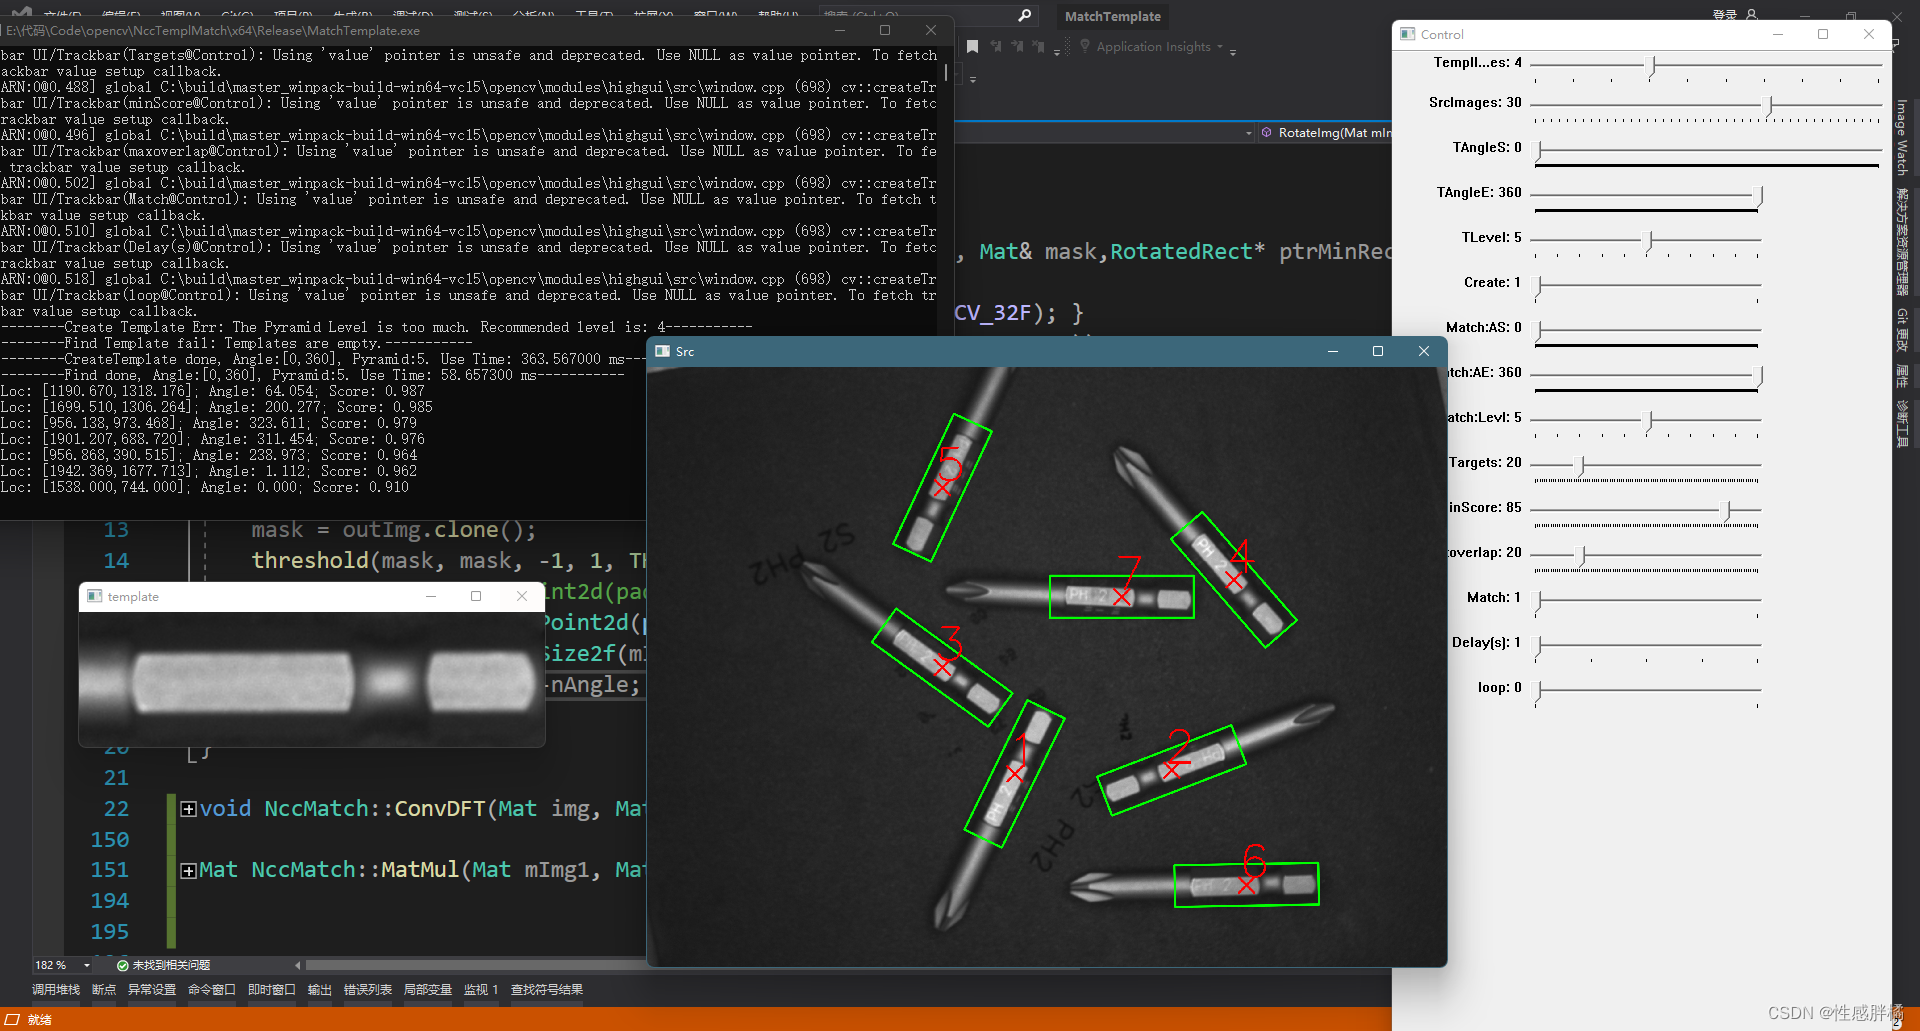
Task: Open the 监视 1 tab
Action: pos(481,989)
